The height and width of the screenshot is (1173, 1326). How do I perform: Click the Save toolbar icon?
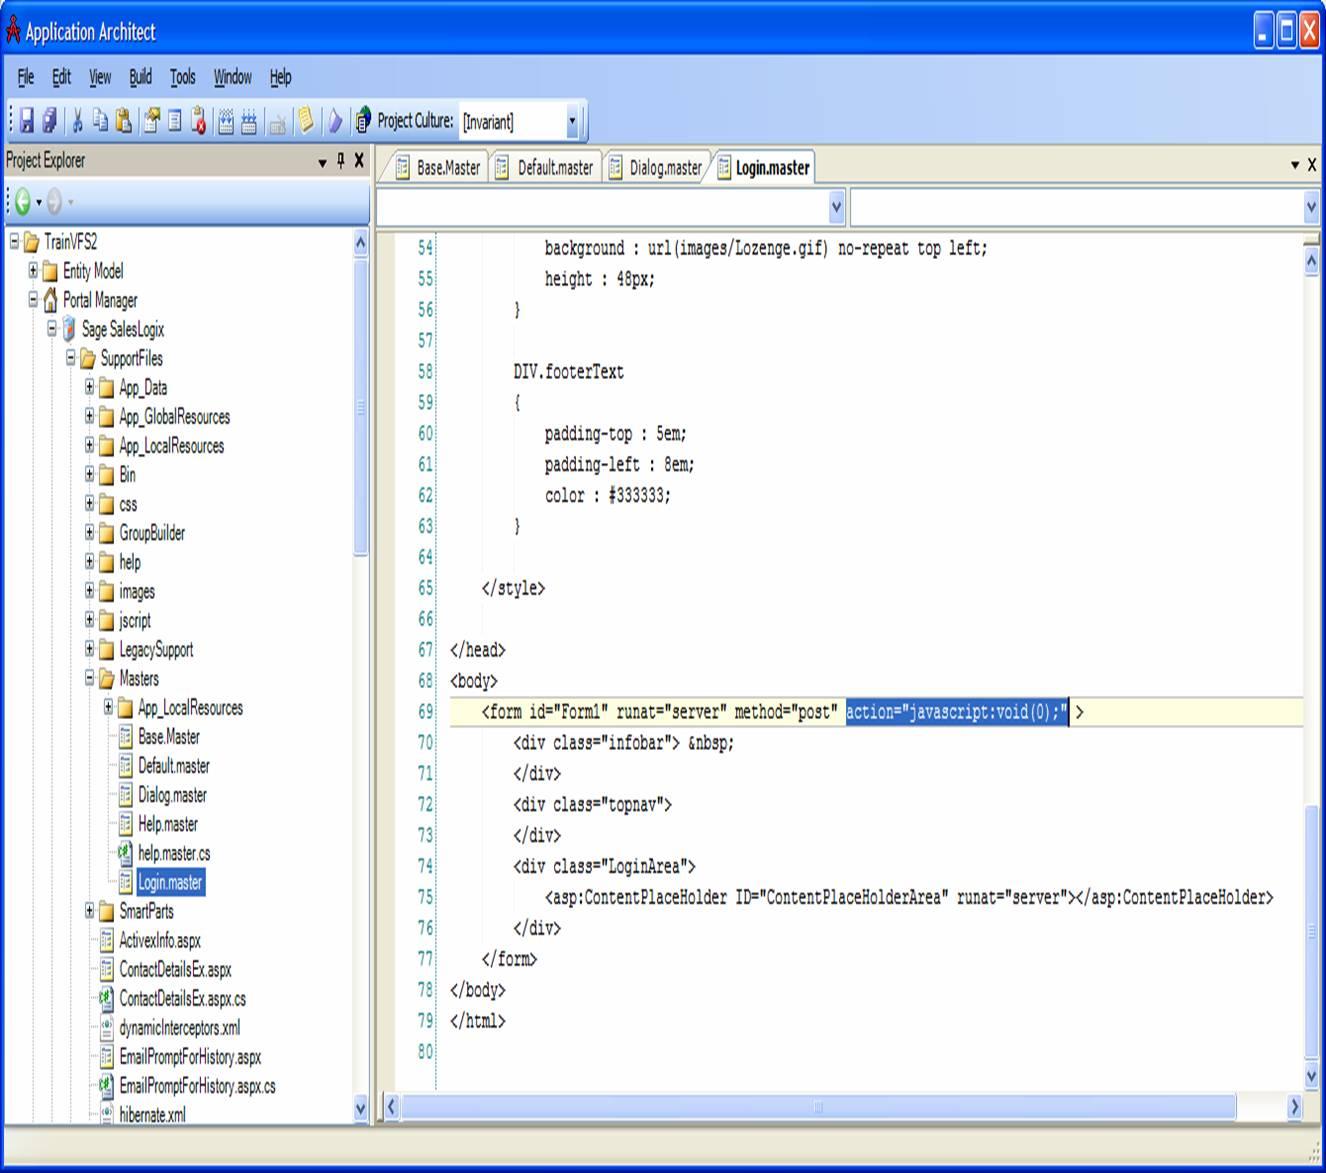(x=27, y=121)
